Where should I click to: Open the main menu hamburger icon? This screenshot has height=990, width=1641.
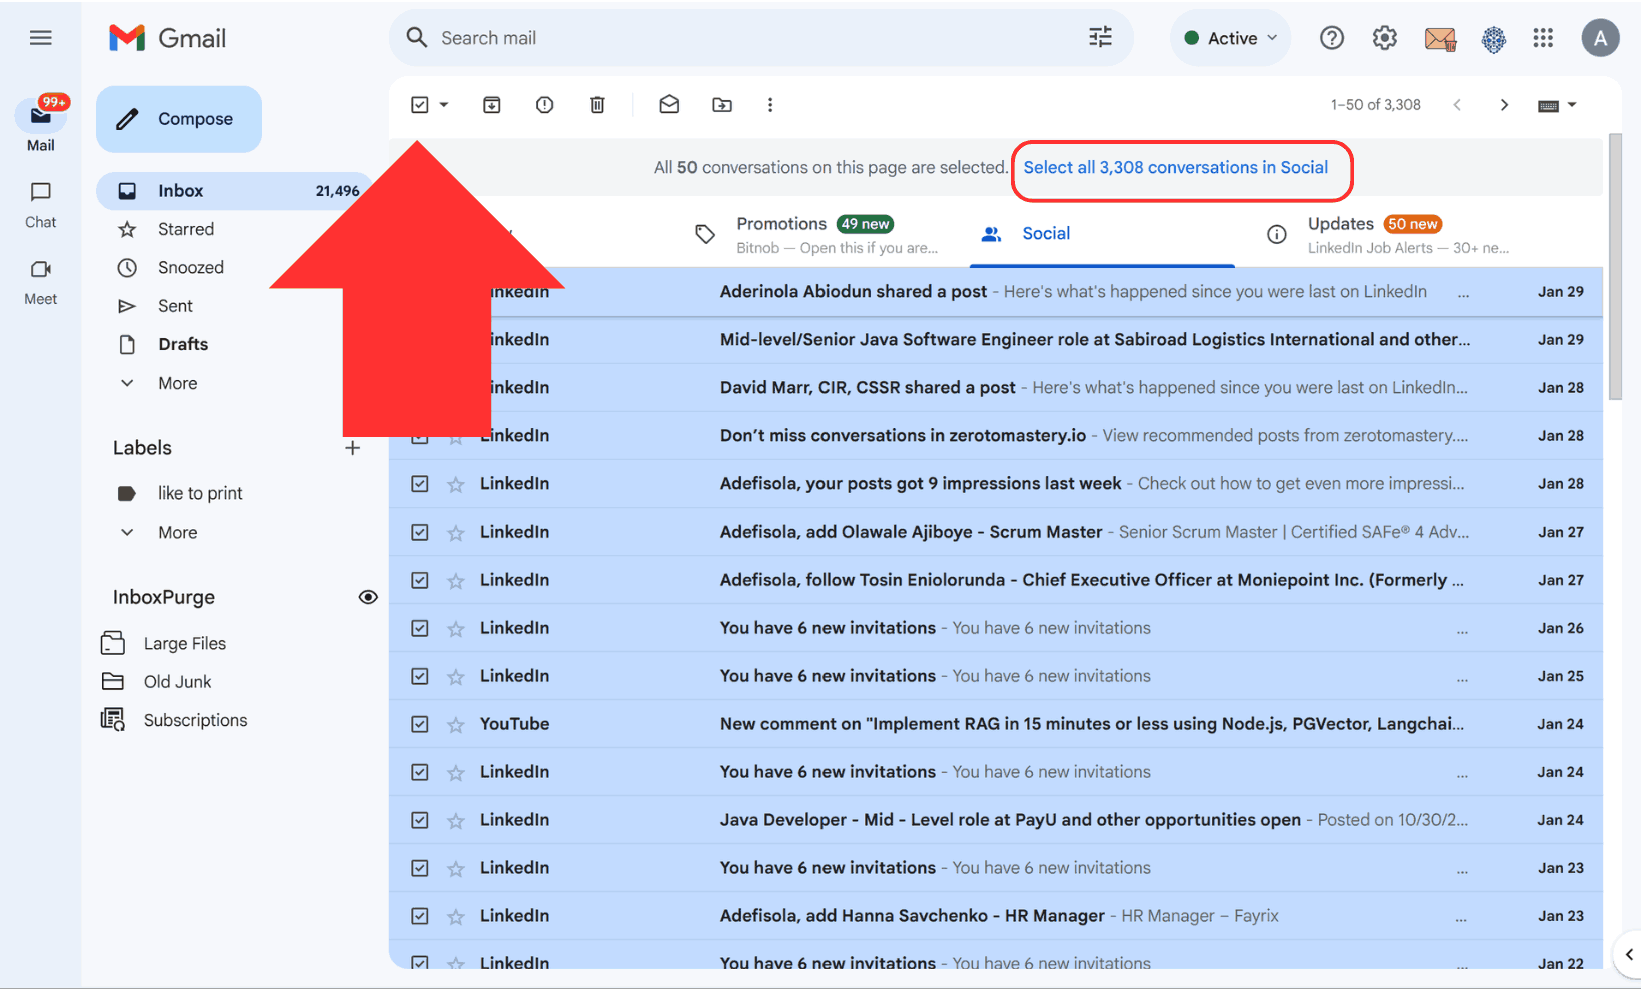pos(40,38)
